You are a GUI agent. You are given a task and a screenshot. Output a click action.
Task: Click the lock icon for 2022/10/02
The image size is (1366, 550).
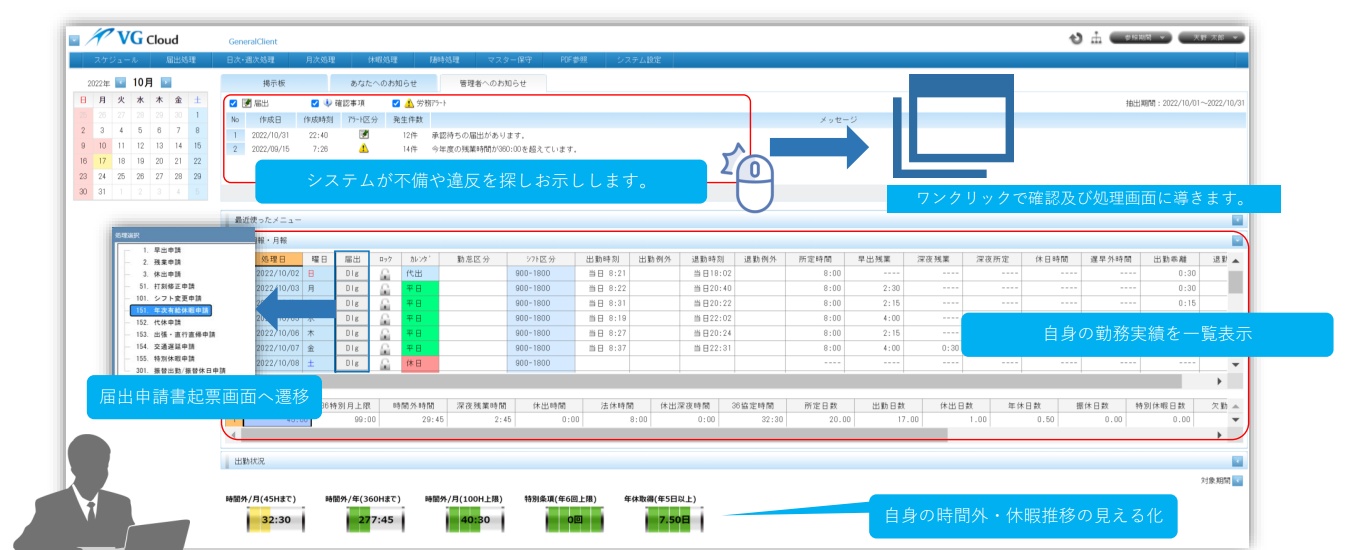(384, 272)
